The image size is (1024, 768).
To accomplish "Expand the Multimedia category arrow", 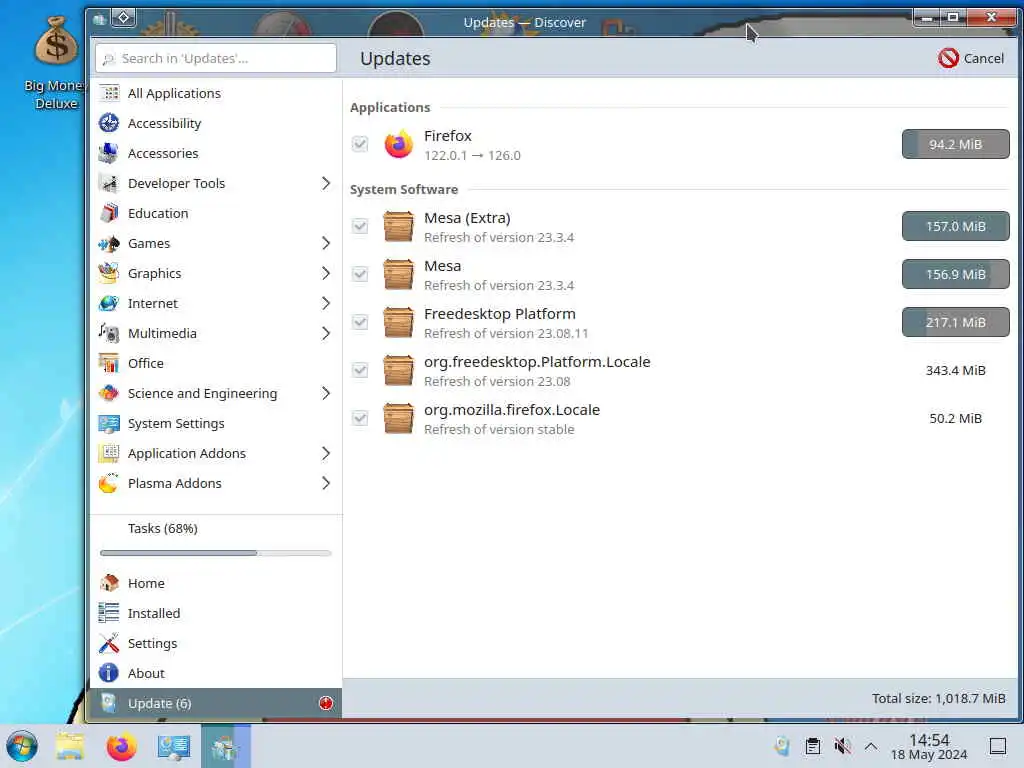I will coord(326,334).
